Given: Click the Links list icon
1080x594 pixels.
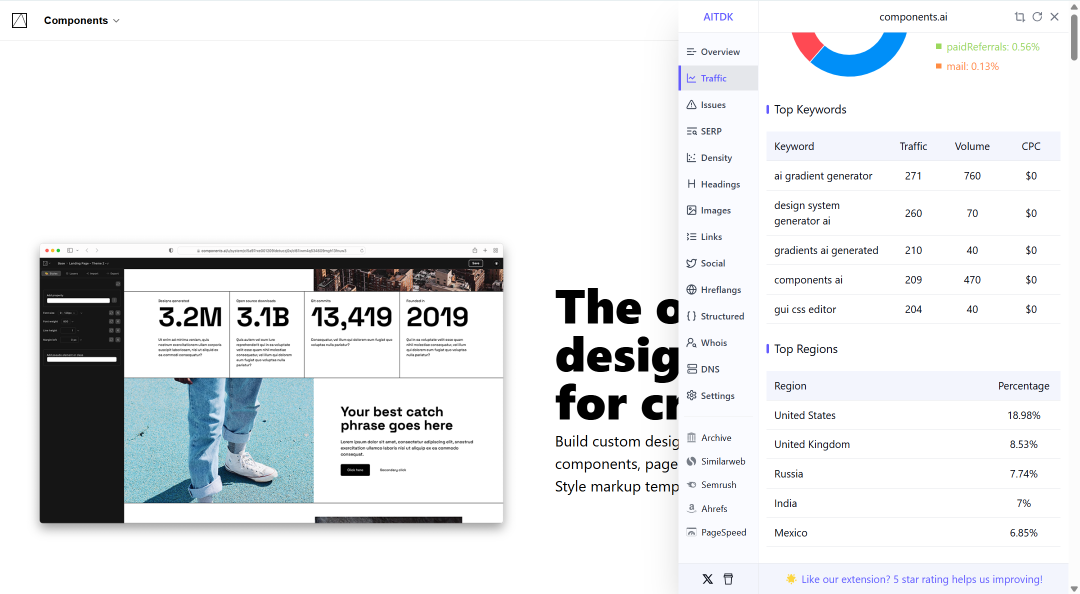Looking at the screenshot, I should [x=692, y=236].
